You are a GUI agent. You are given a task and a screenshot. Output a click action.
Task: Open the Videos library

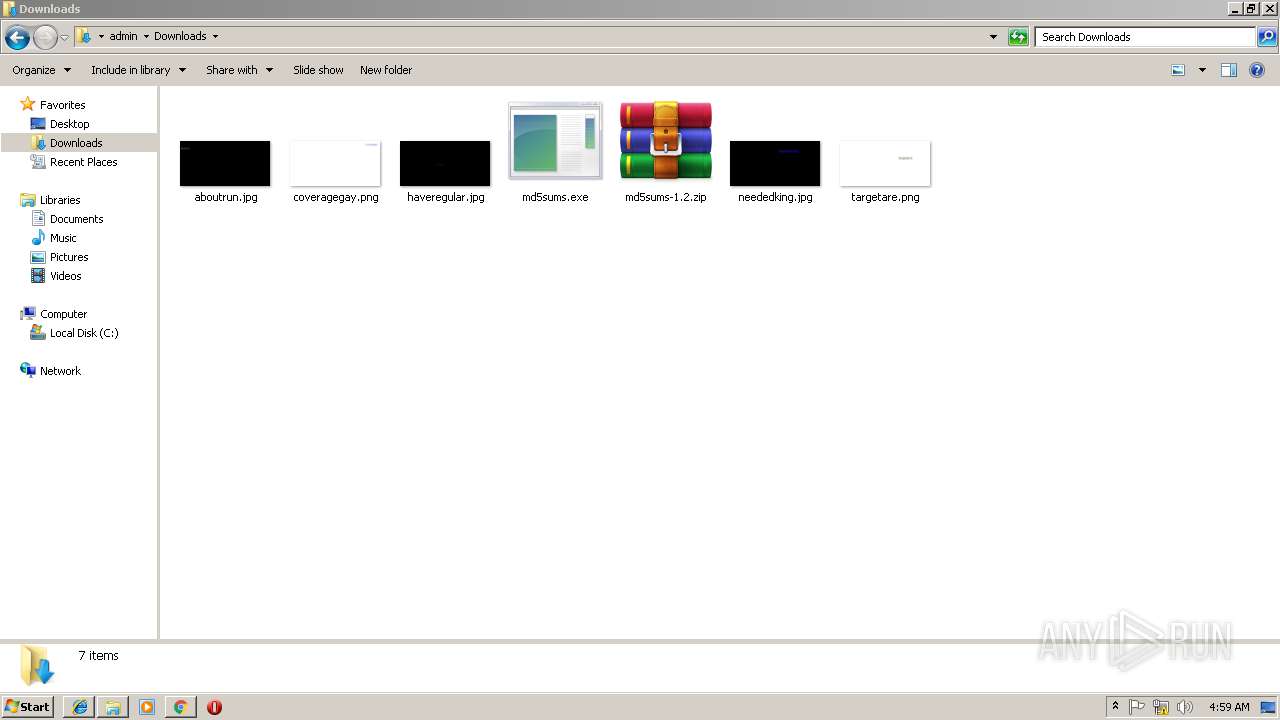(65, 276)
